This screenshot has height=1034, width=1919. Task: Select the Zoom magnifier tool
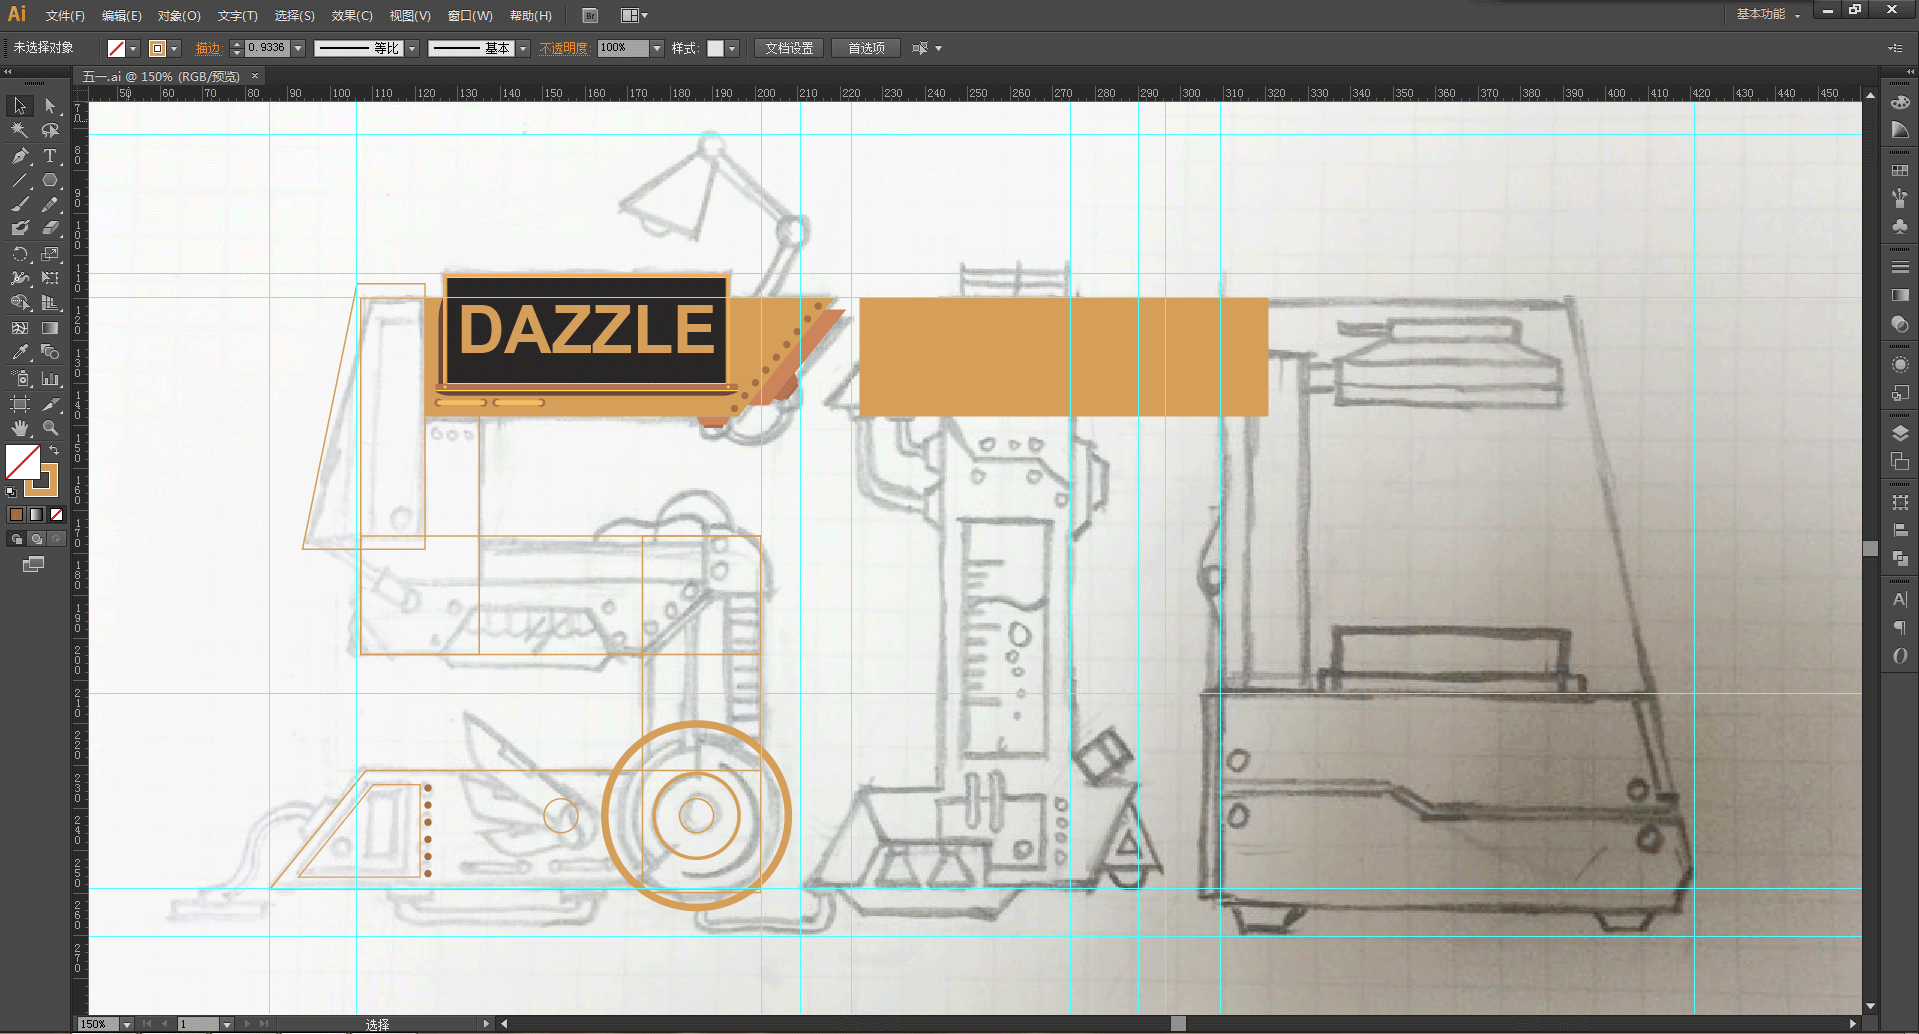coord(50,428)
